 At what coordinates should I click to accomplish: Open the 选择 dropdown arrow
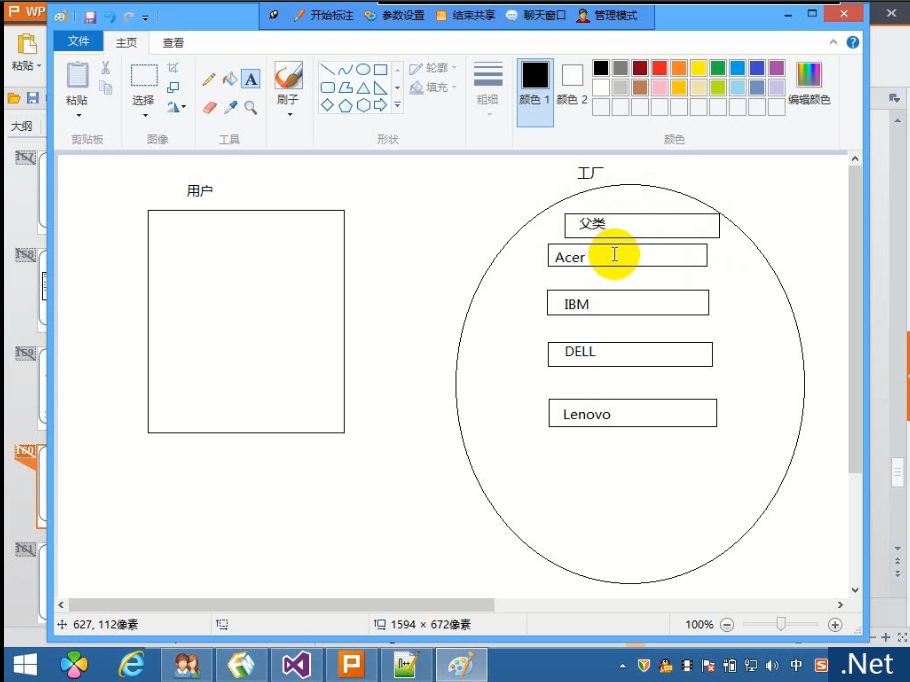tap(145, 114)
